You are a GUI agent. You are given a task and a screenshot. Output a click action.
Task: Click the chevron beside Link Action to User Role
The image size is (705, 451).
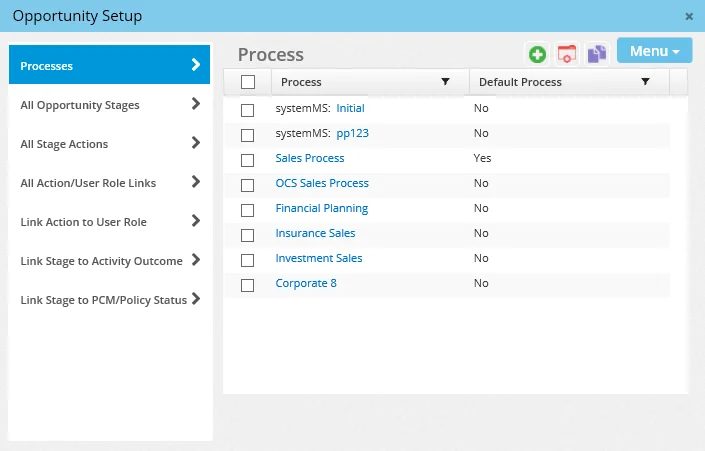(195, 221)
